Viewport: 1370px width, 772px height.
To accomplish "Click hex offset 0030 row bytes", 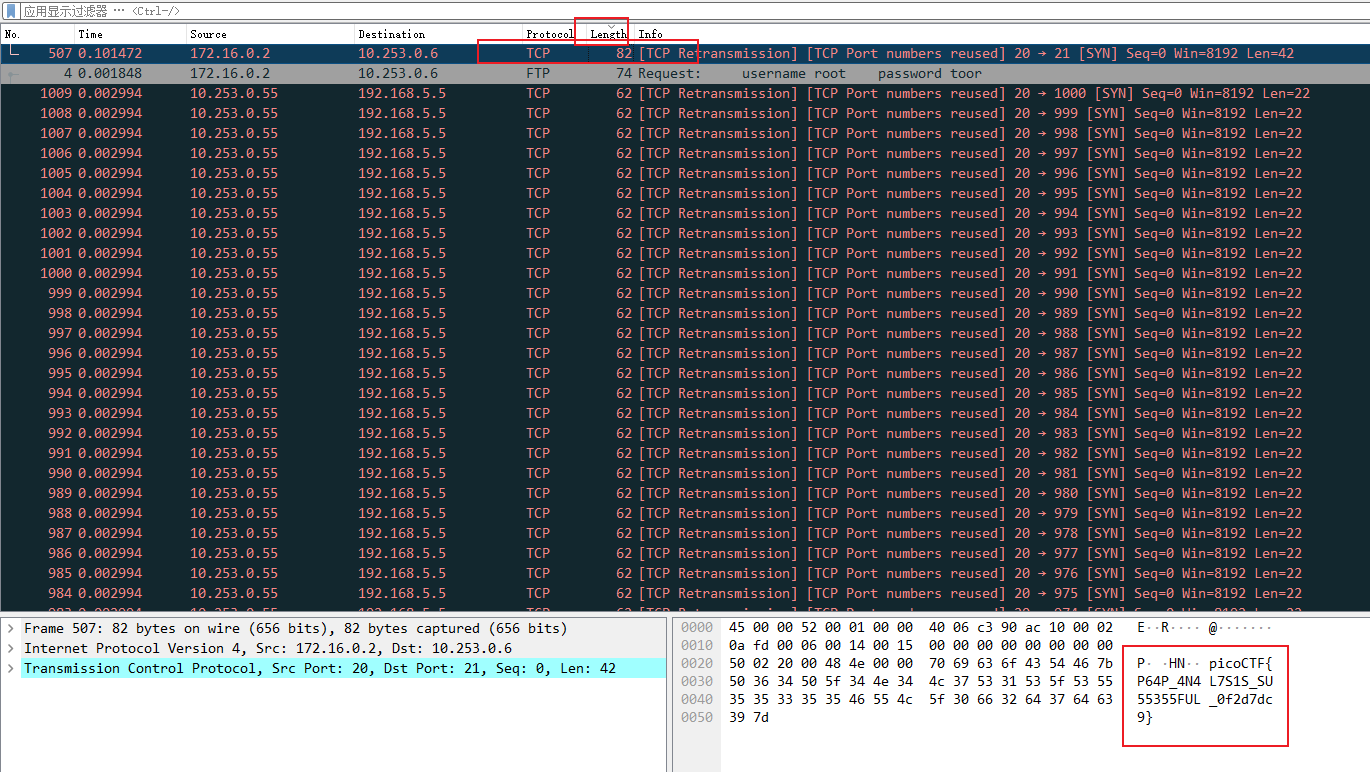I will click(x=920, y=681).
